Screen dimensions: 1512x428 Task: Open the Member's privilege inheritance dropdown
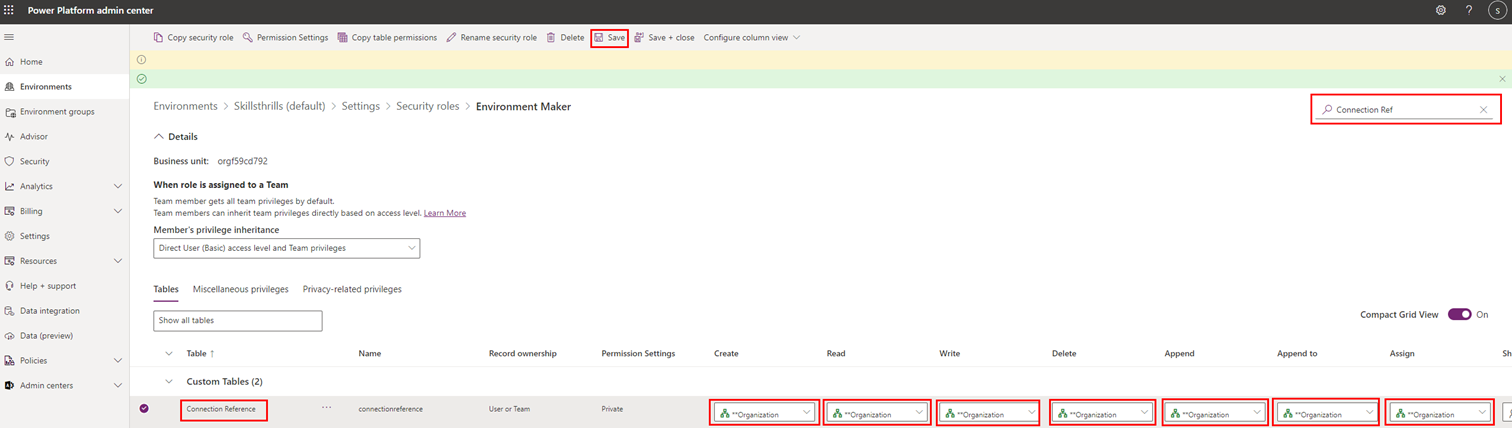tap(287, 248)
